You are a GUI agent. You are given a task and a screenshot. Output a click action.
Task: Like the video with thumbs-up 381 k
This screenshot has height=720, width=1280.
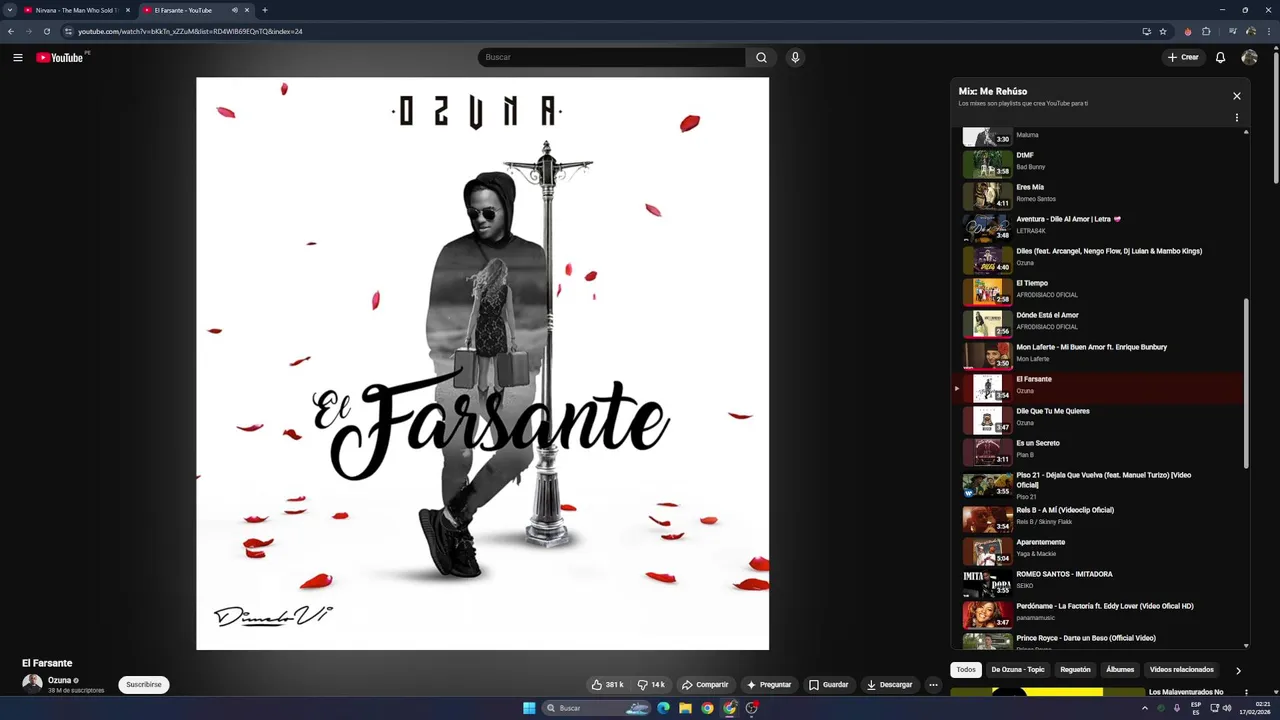coord(607,685)
